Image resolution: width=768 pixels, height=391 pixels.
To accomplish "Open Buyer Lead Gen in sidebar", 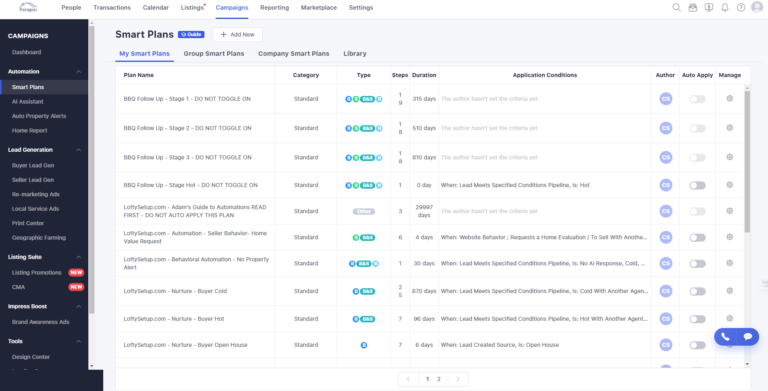I will [x=33, y=166].
